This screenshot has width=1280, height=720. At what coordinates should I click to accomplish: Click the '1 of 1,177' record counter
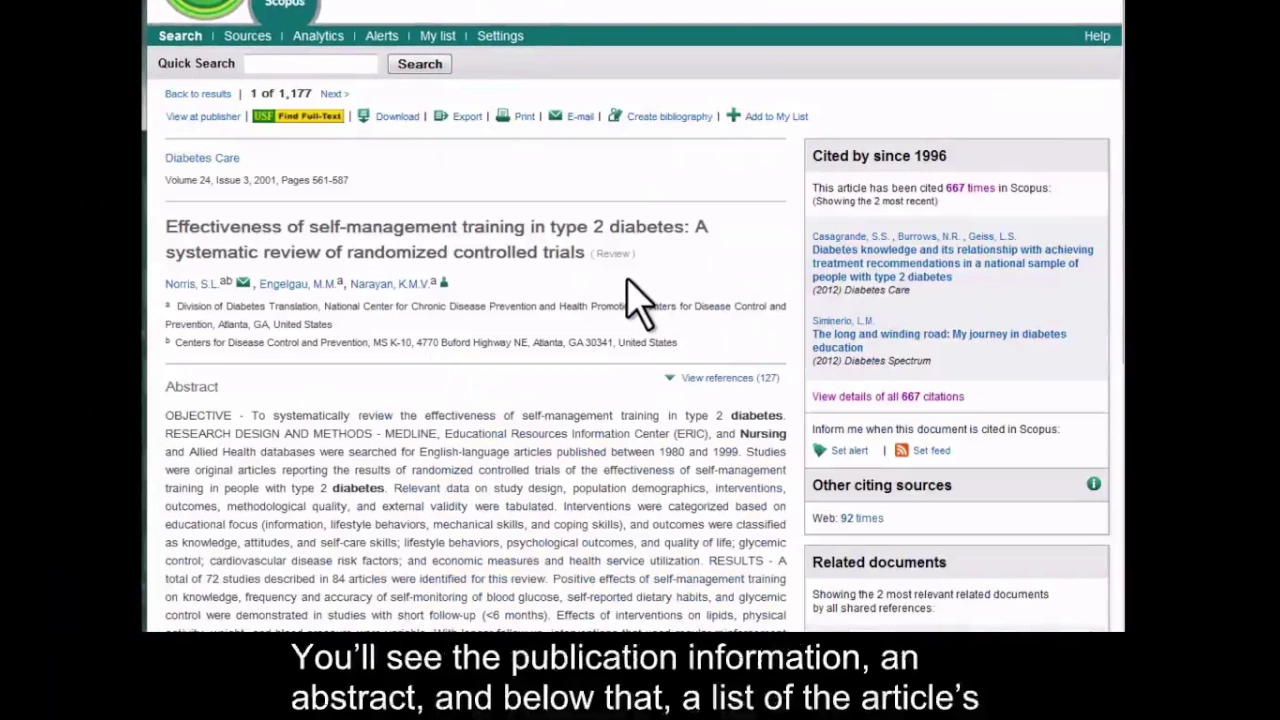point(281,94)
